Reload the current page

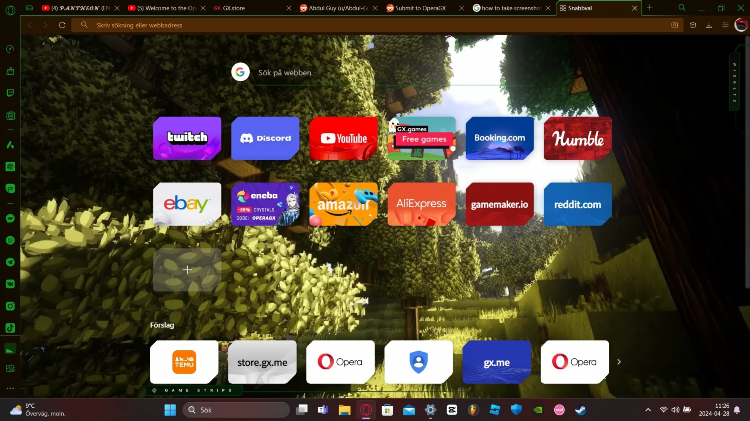coord(62,25)
